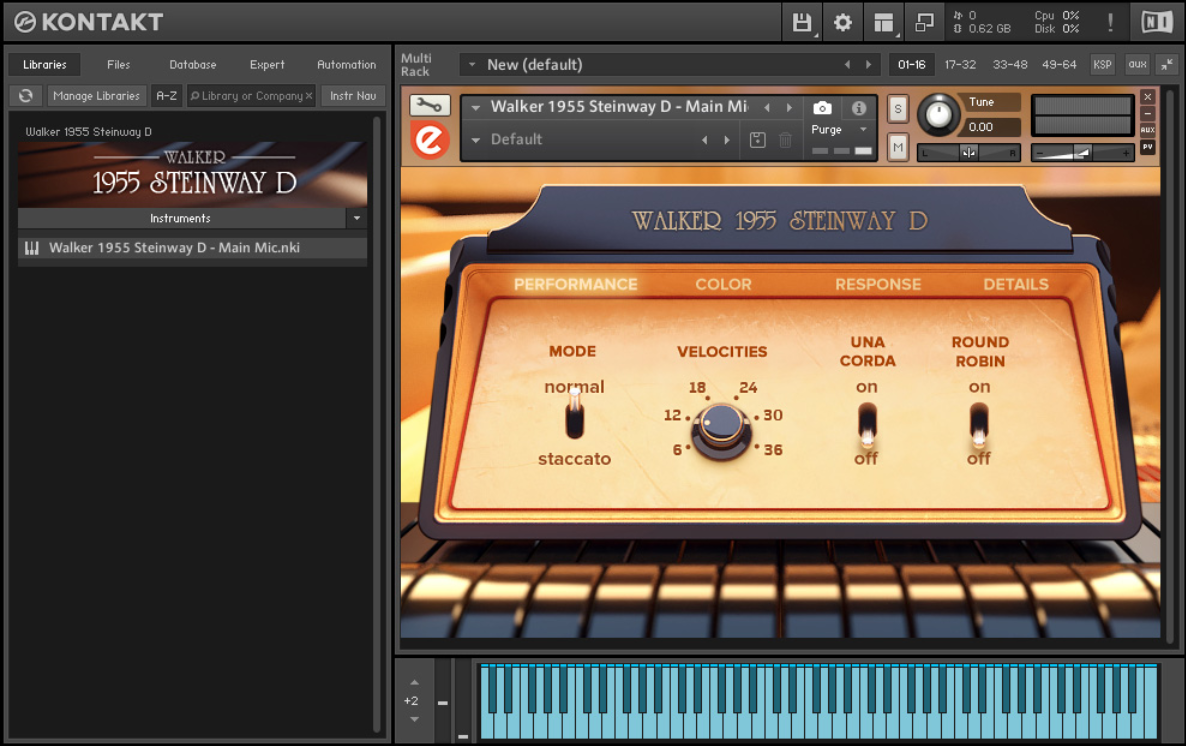Click the orange e instrument logo
This screenshot has height=746, width=1186.
pyautogui.click(x=430, y=140)
